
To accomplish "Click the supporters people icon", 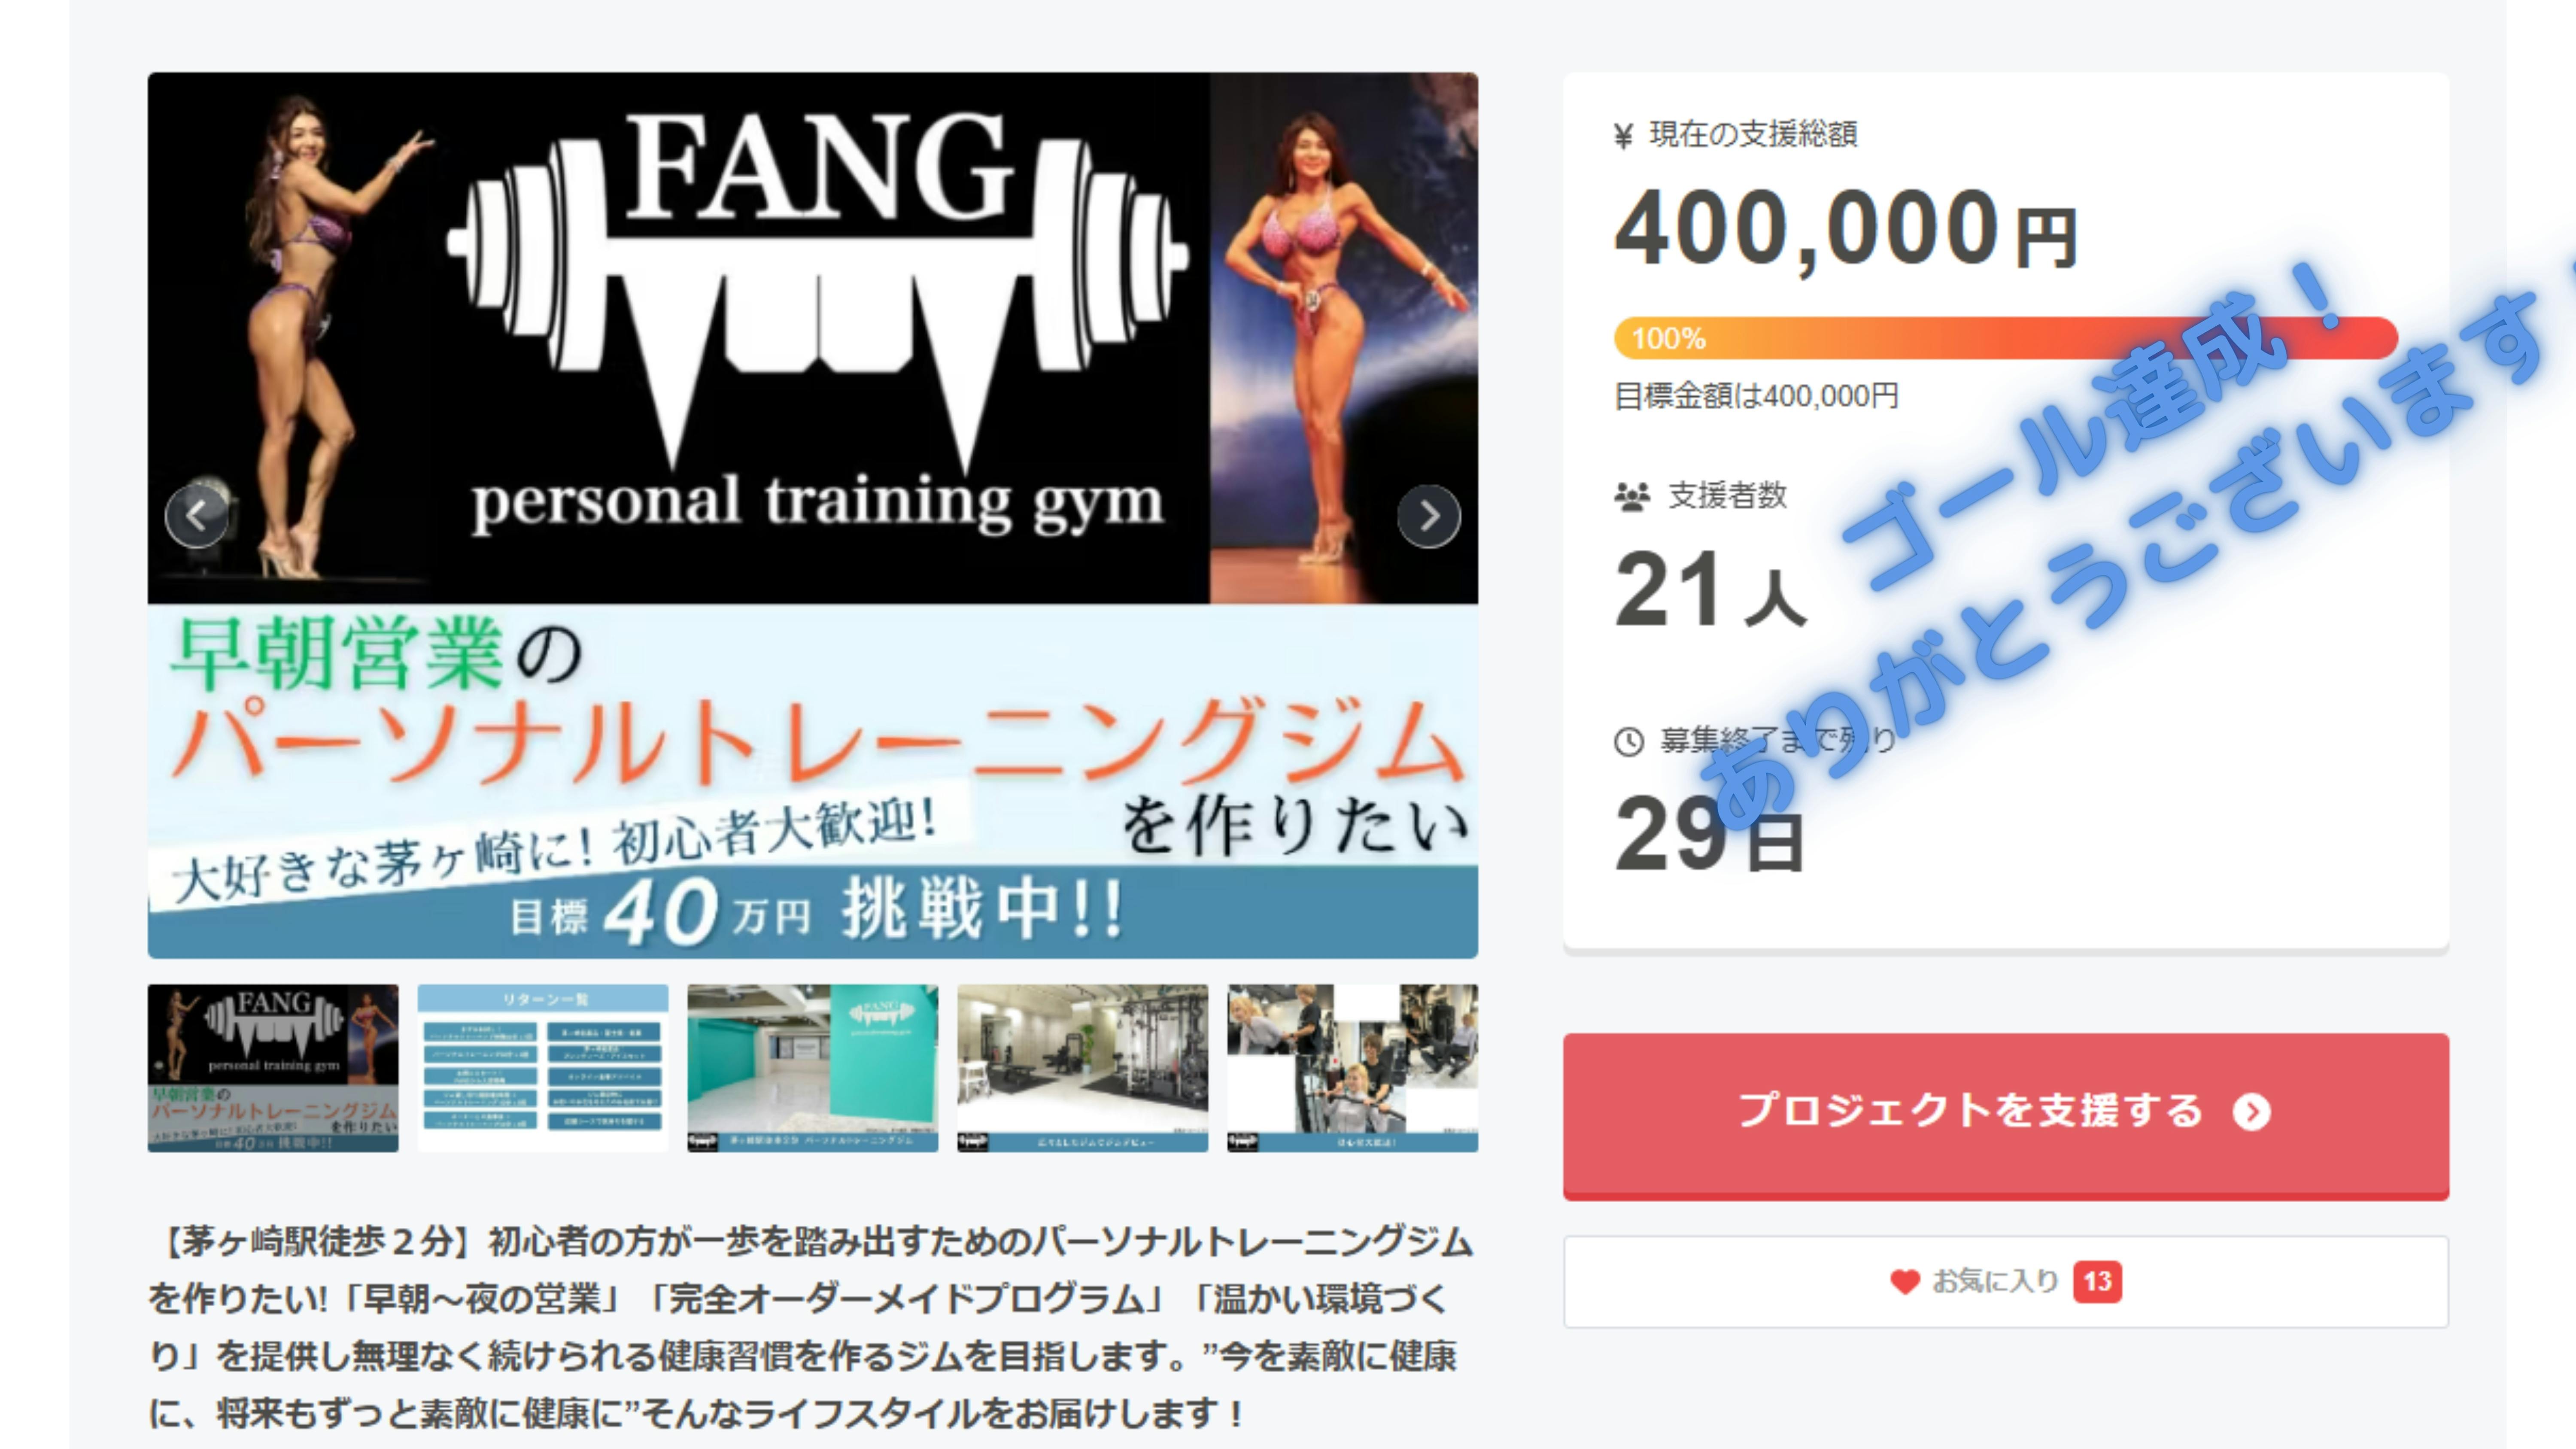I will click(x=1631, y=496).
